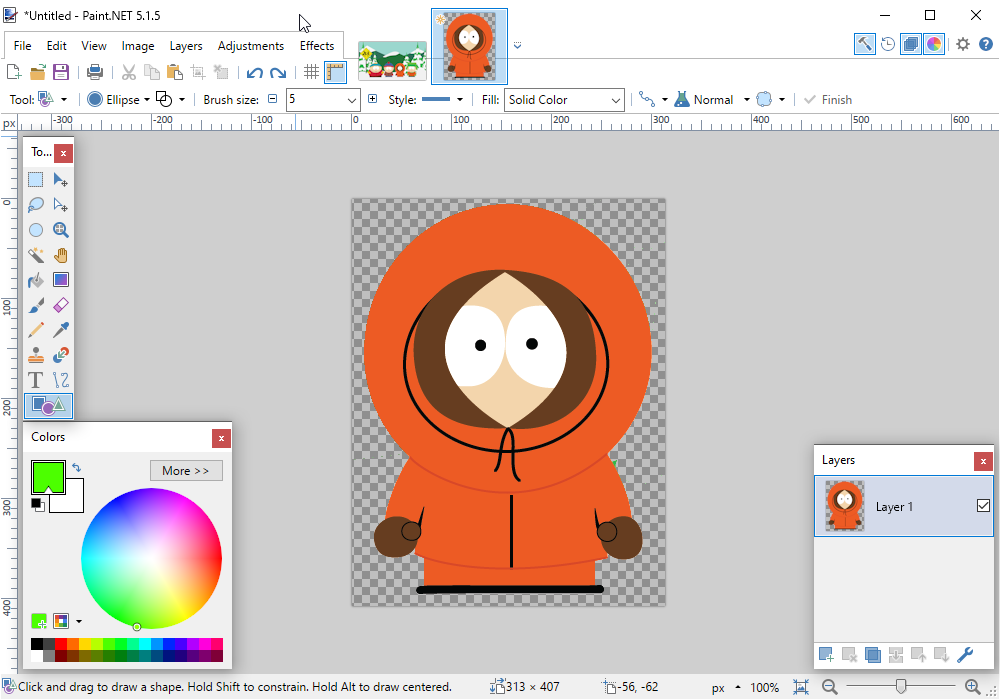Select the Text tool
Screen dimensions: 1000x700
pyautogui.click(x=36, y=381)
